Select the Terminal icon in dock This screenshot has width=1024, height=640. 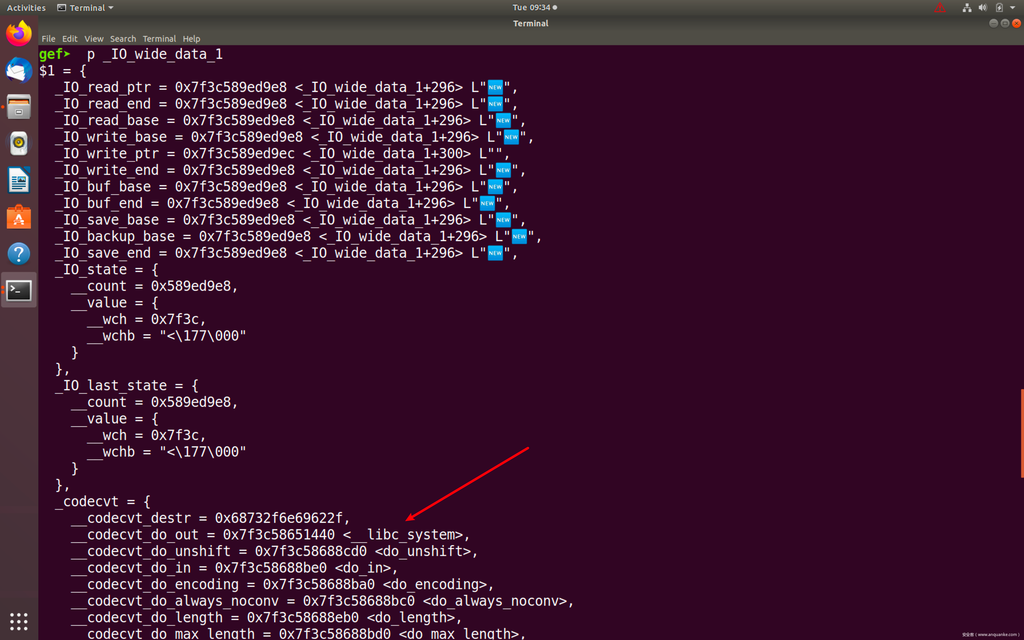click(x=19, y=290)
